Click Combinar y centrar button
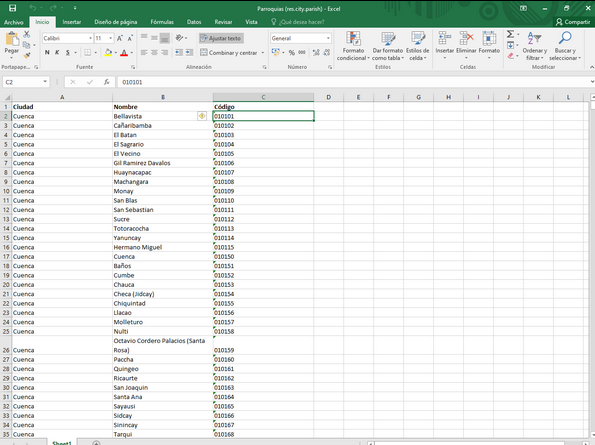Screen dimensions: 595x445 (229, 53)
